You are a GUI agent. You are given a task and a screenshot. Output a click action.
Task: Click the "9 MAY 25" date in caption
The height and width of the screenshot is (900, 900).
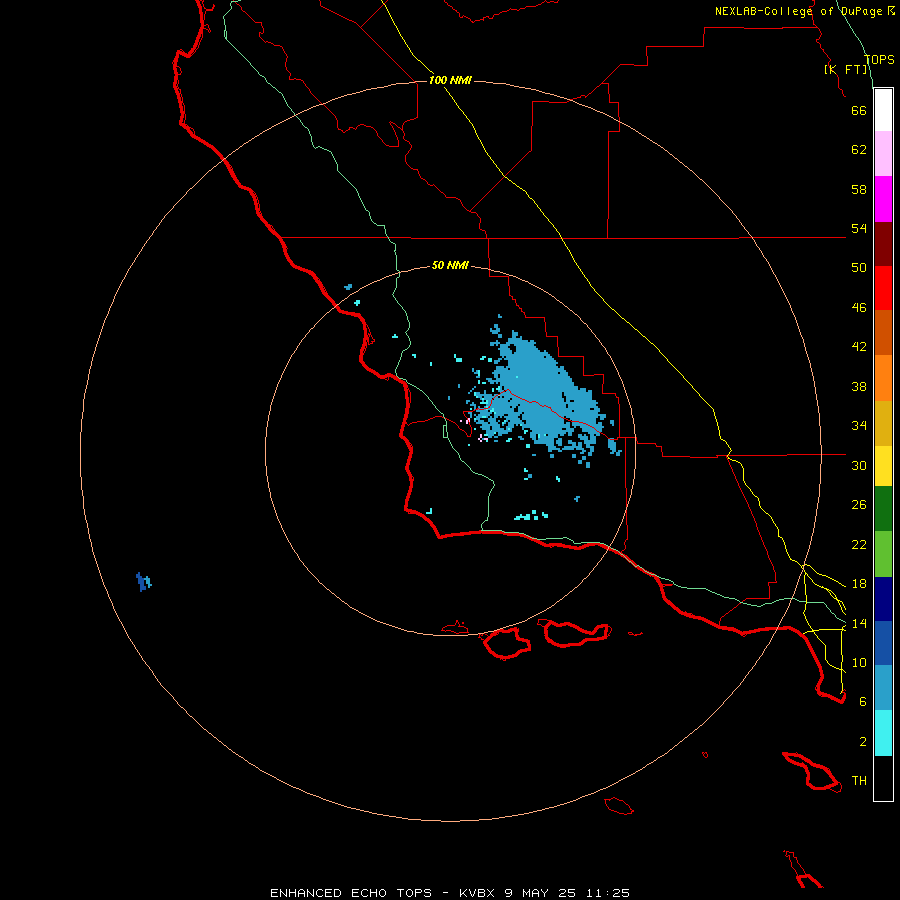(x=541, y=893)
